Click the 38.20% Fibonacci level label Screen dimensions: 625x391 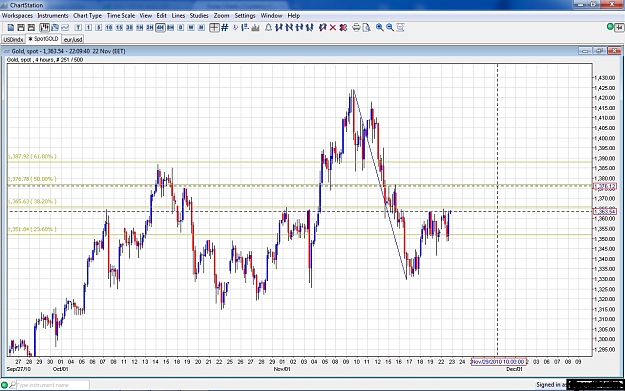coord(32,202)
